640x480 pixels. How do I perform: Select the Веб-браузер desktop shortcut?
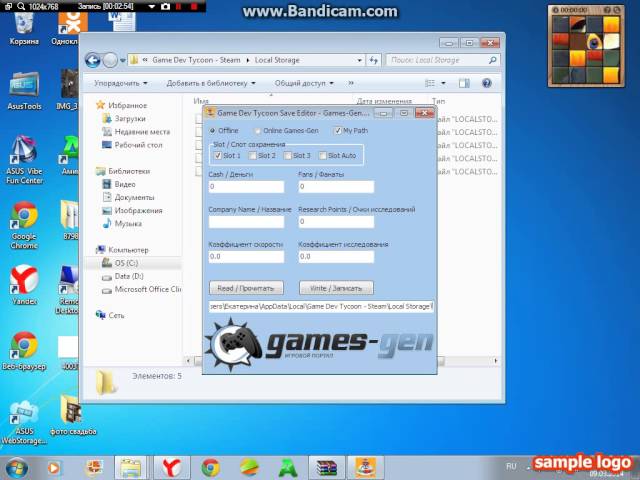pyautogui.click(x=24, y=351)
